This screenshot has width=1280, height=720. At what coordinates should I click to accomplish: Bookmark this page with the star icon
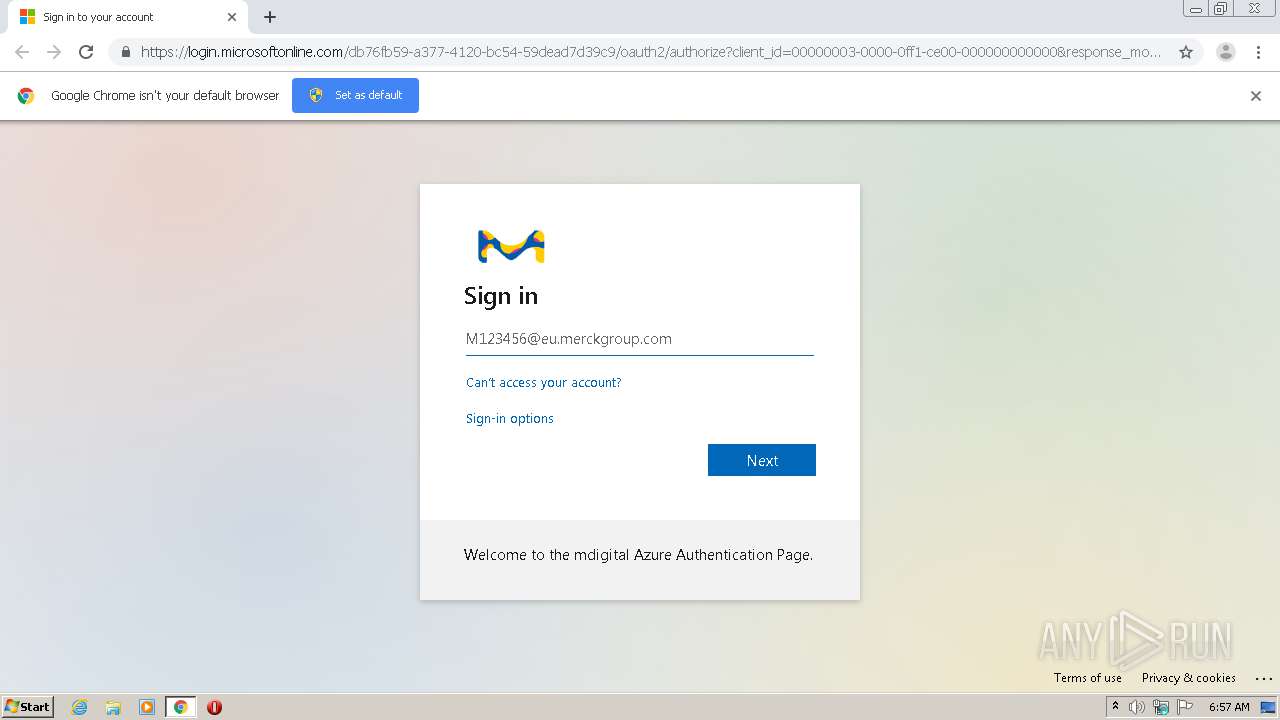point(1186,52)
